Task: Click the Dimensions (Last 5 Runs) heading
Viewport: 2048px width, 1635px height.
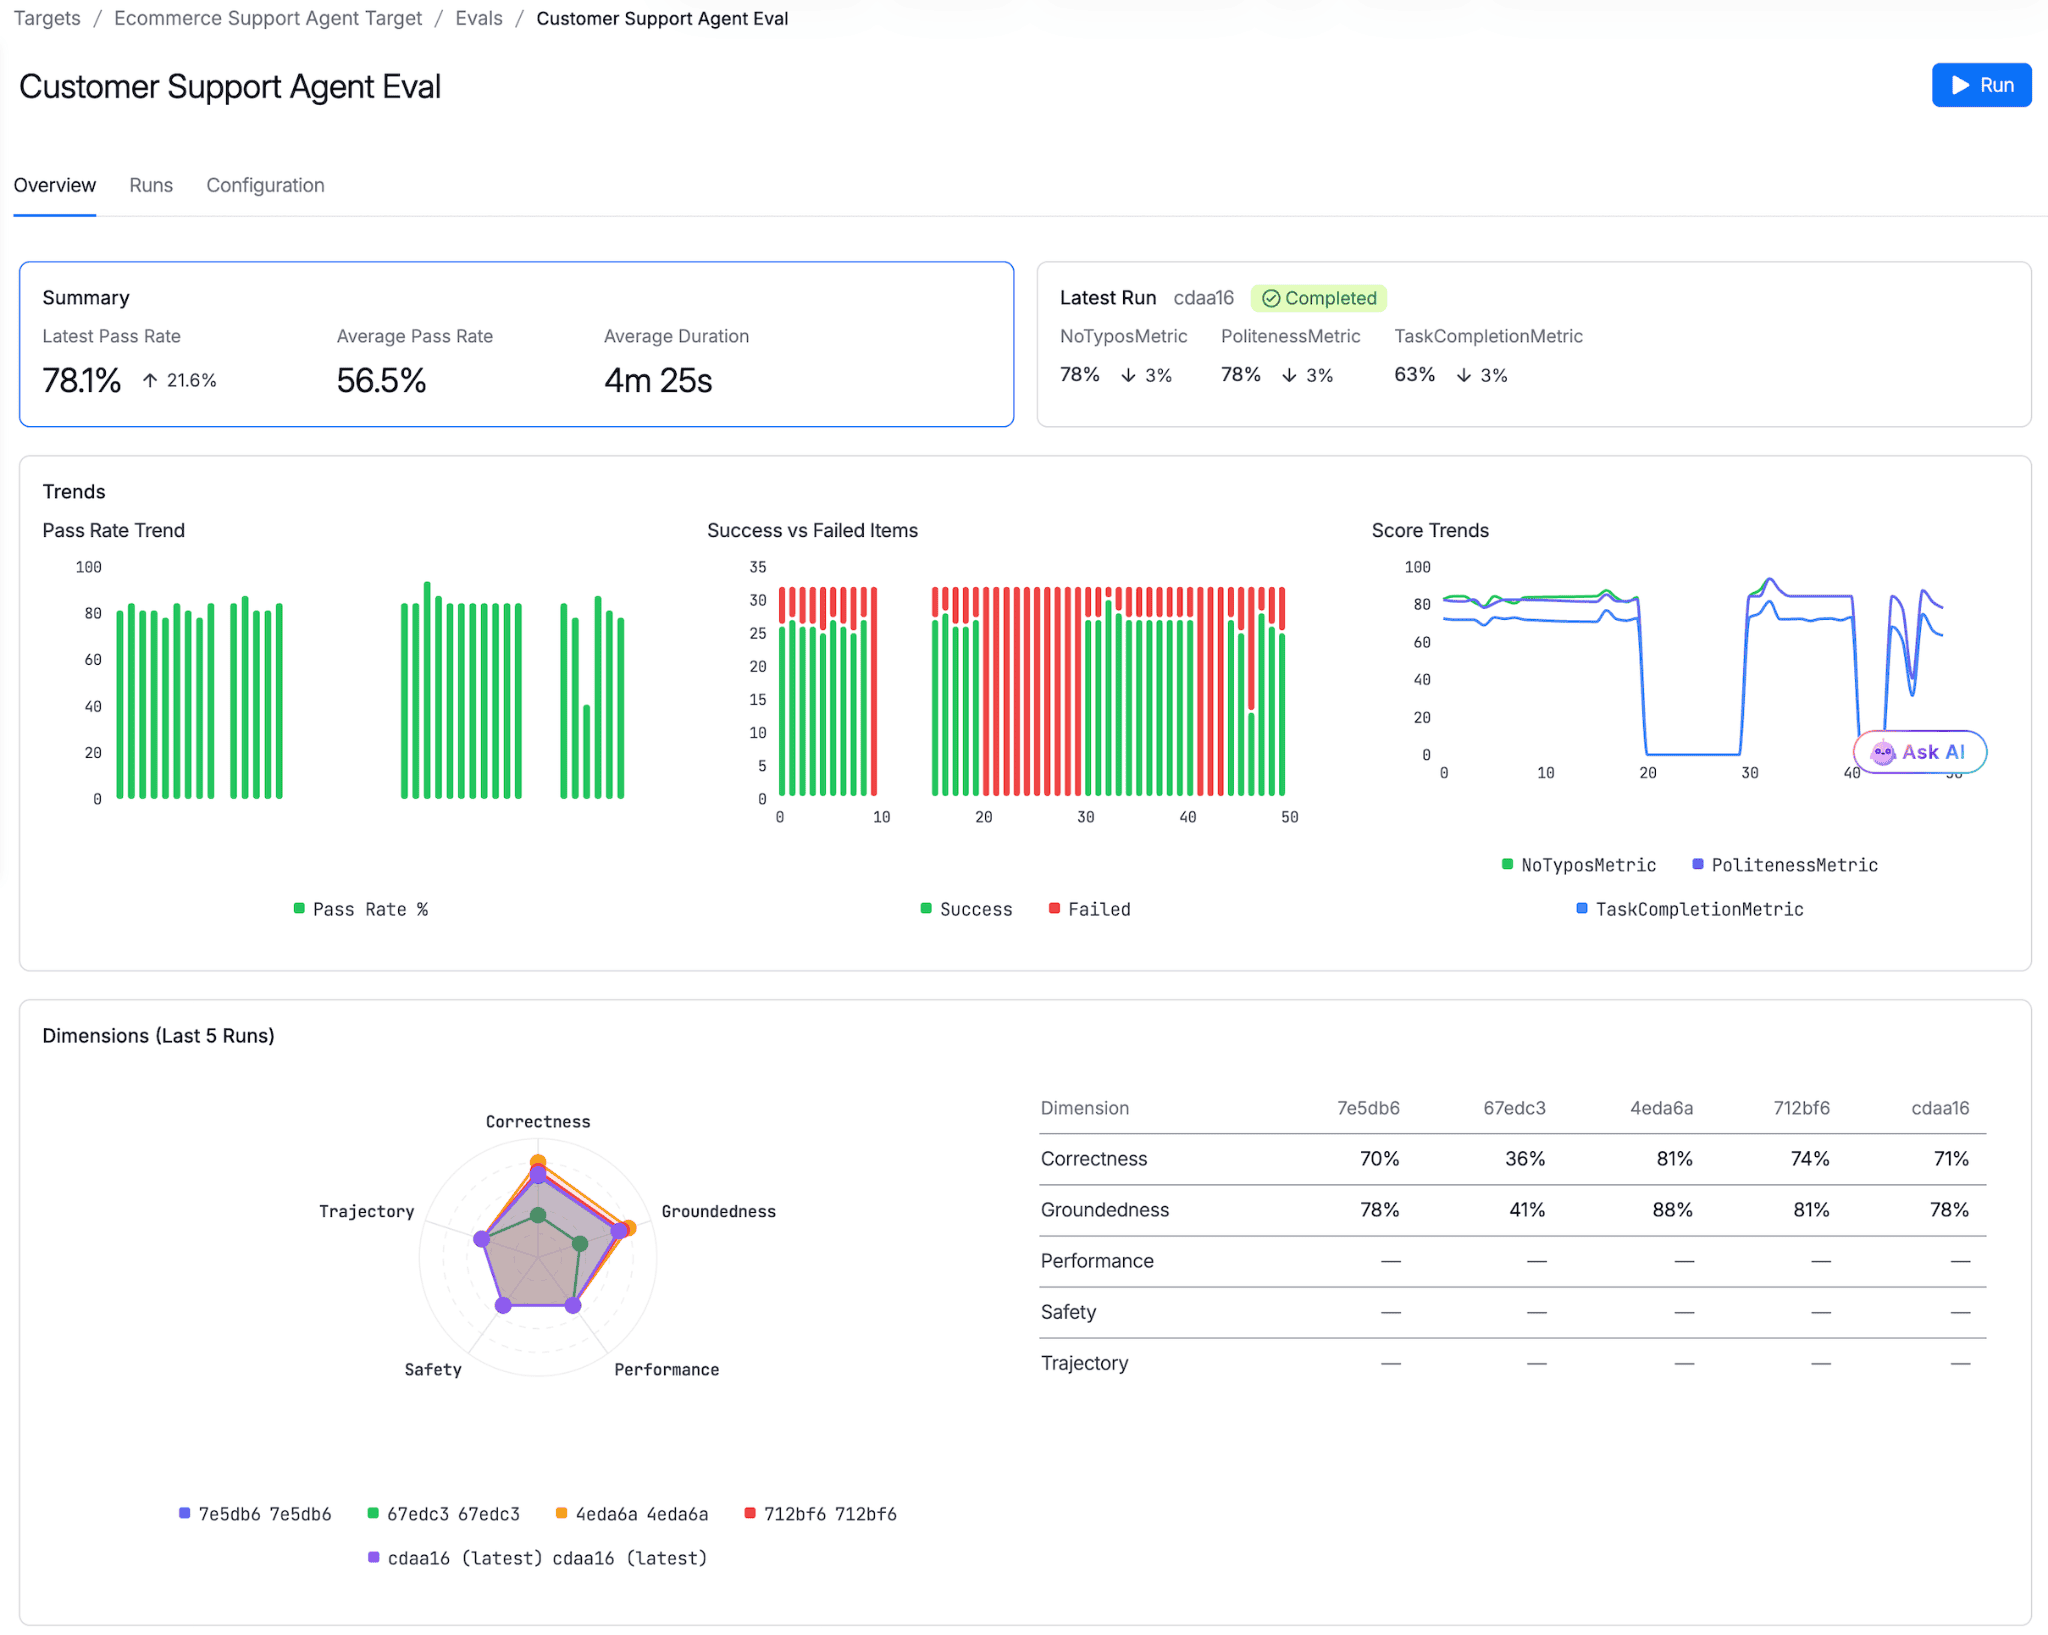Action: [158, 1036]
